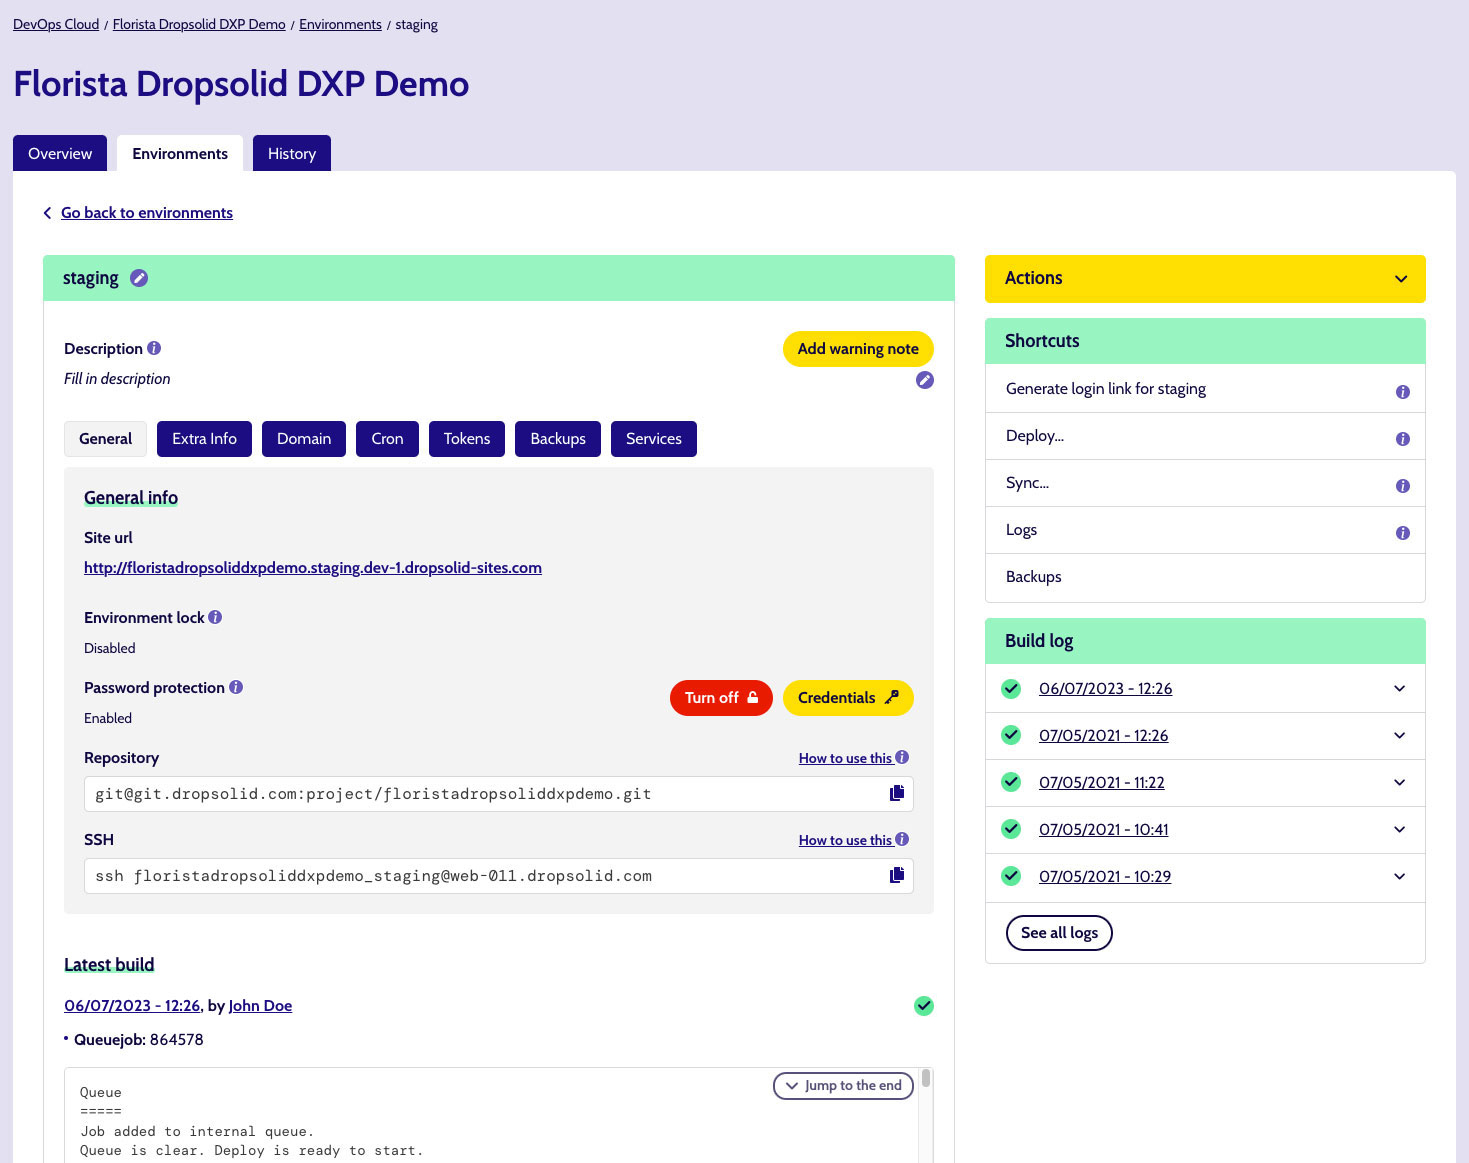Open build log link 07/05/2021 - 11:22
The width and height of the screenshot is (1469, 1163).
pos(1101,782)
